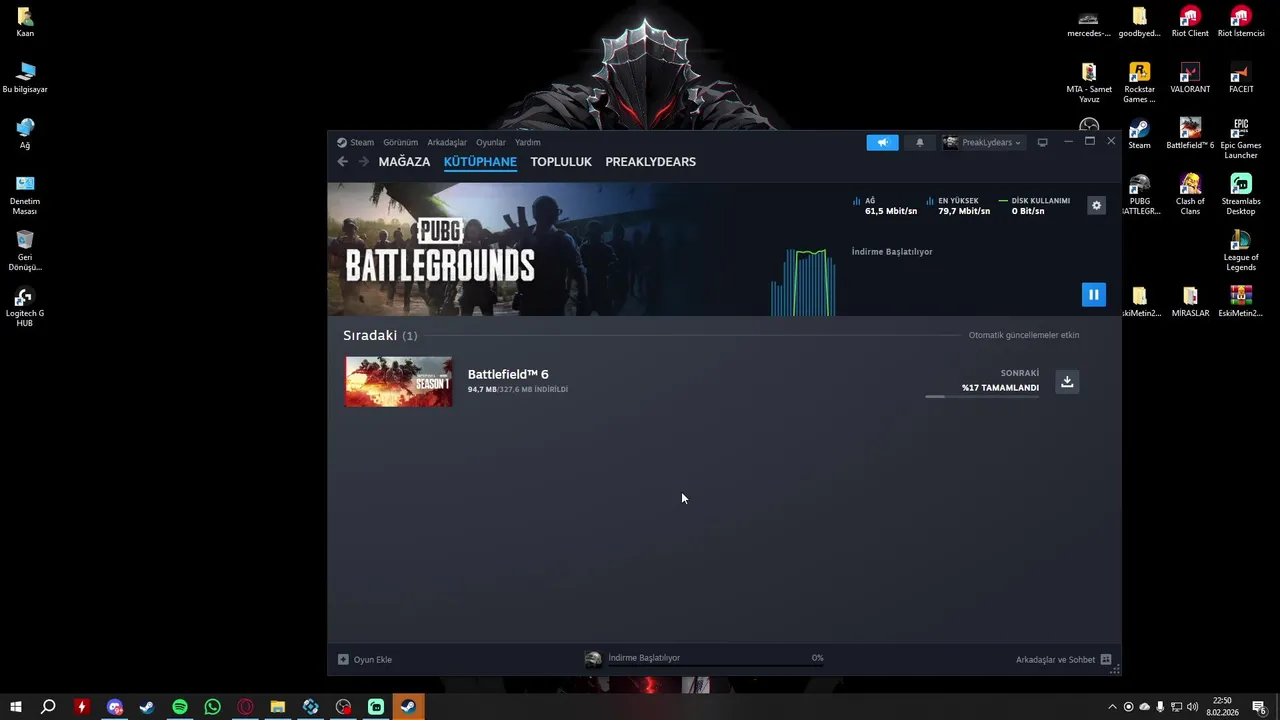This screenshot has height=720, width=1280.
Task: Click the %17 TAMAMLANDI status text
Action: pos(1000,387)
